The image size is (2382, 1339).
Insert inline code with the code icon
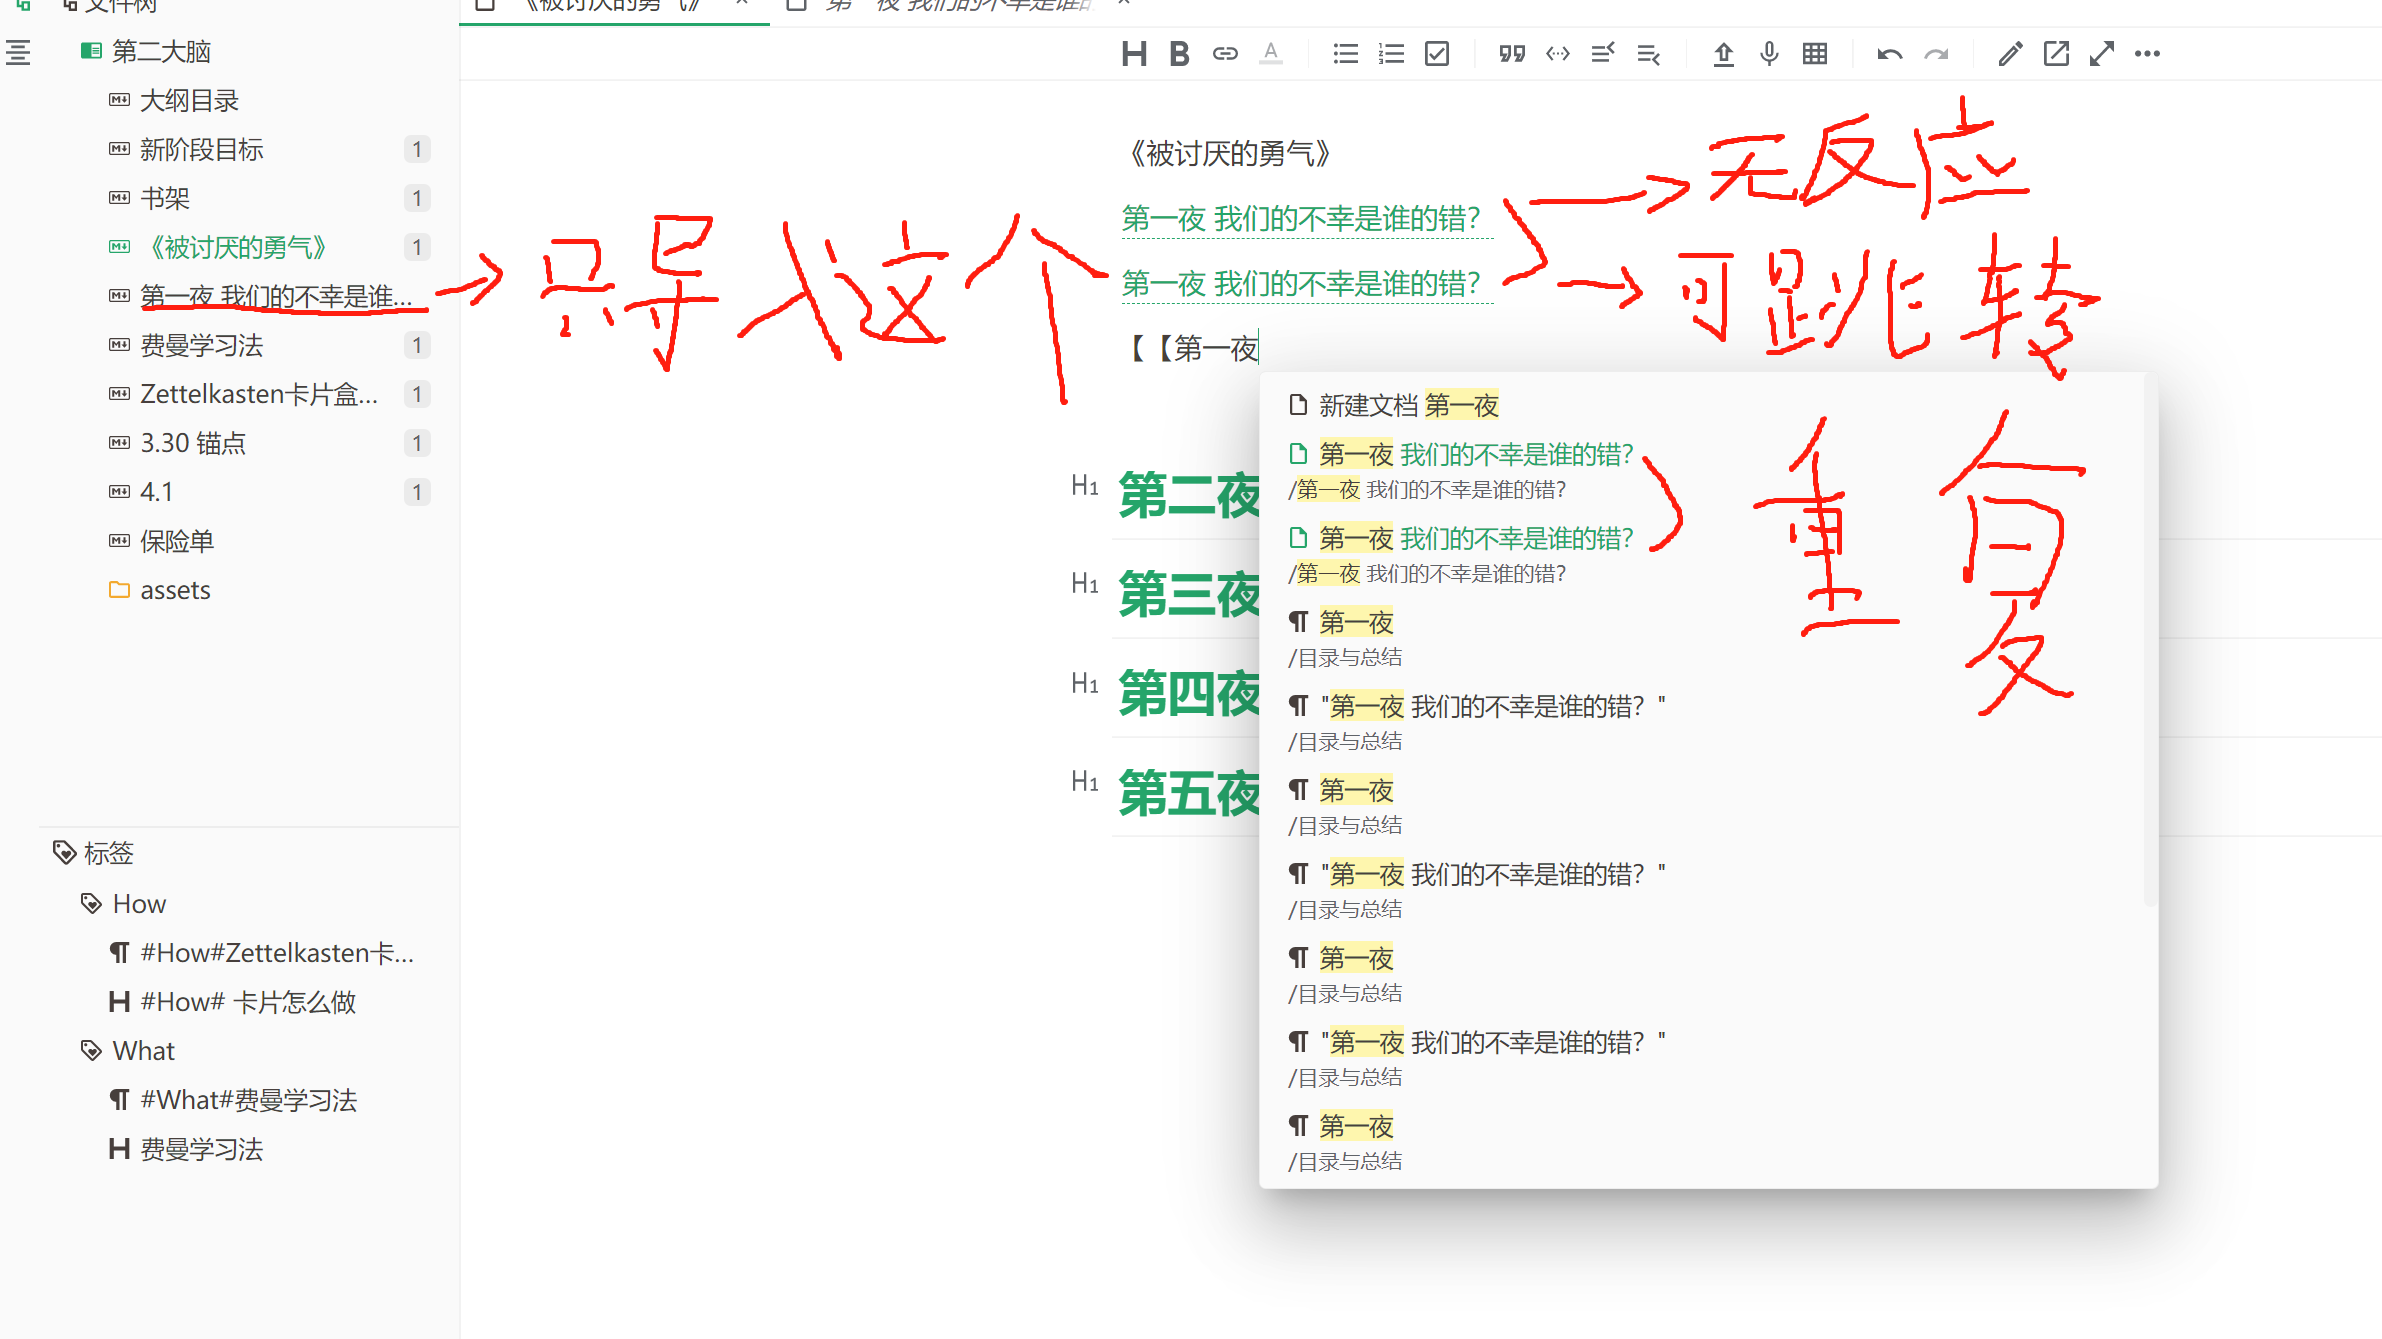(x=1557, y=54)
